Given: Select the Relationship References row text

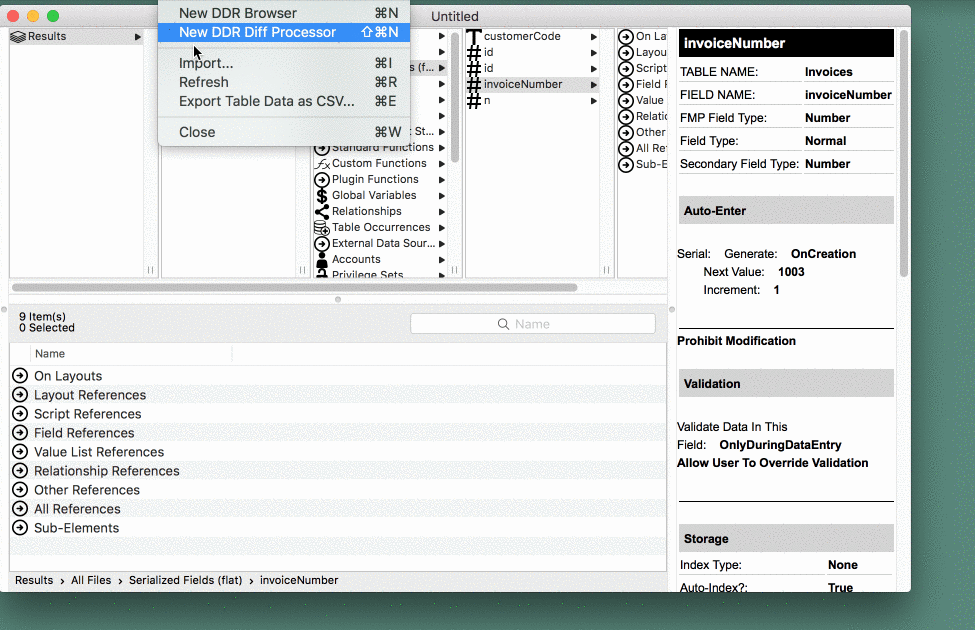Looking at the screenshot, I should 107,471.
